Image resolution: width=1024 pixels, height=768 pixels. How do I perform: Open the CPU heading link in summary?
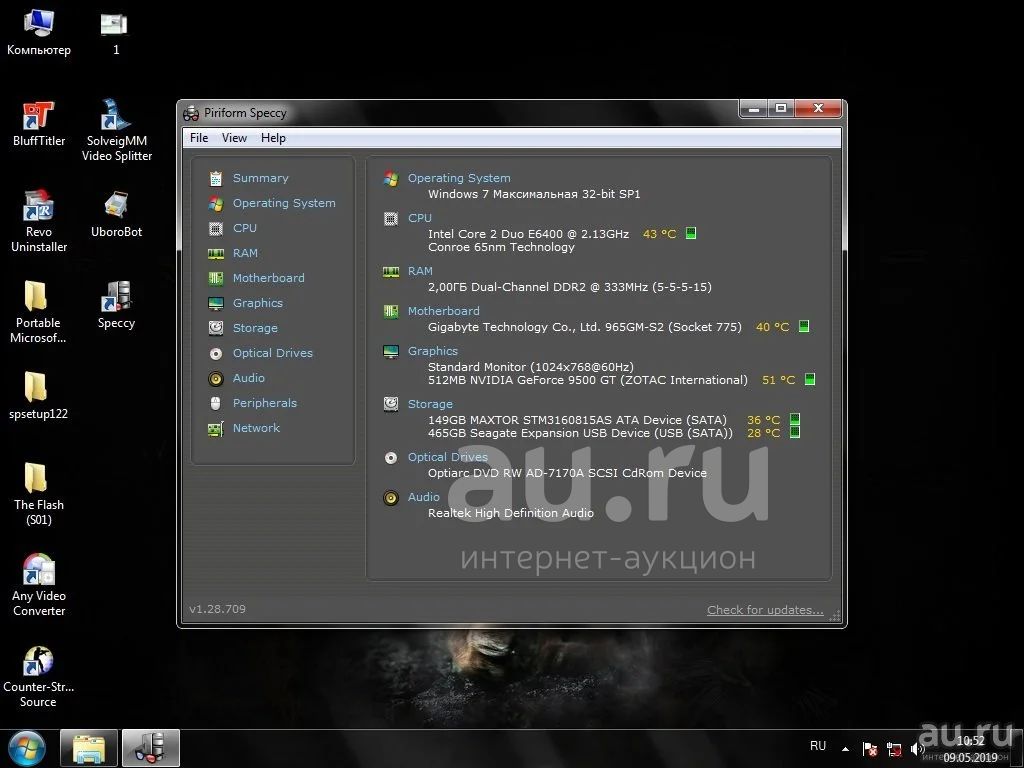click(x=419, y=218)
